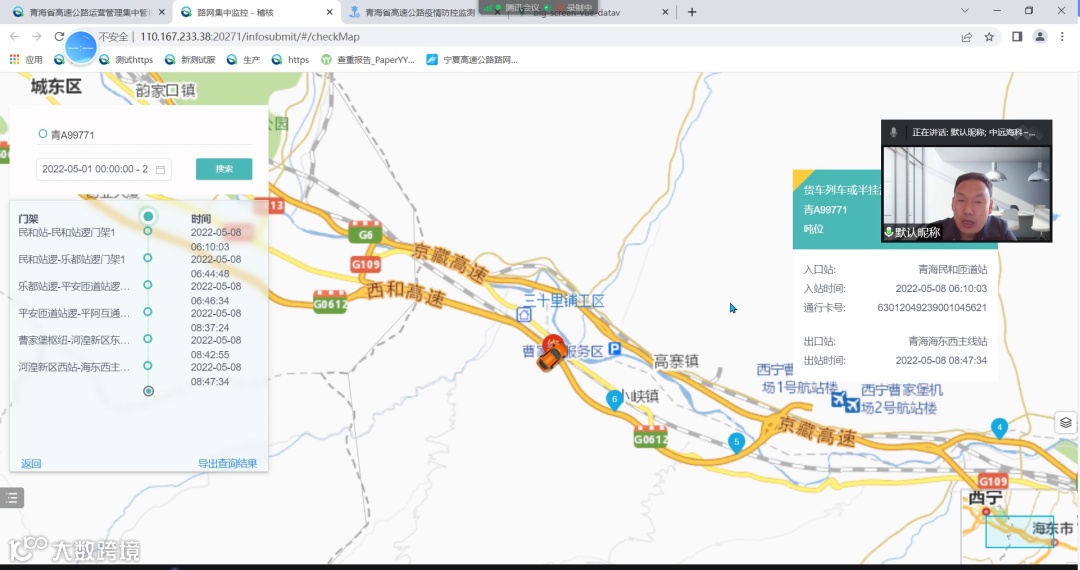Select timeline node for 河湟新区西站-海东西主
Viewport: 1080px width, 570px height.
pos(147,366)
